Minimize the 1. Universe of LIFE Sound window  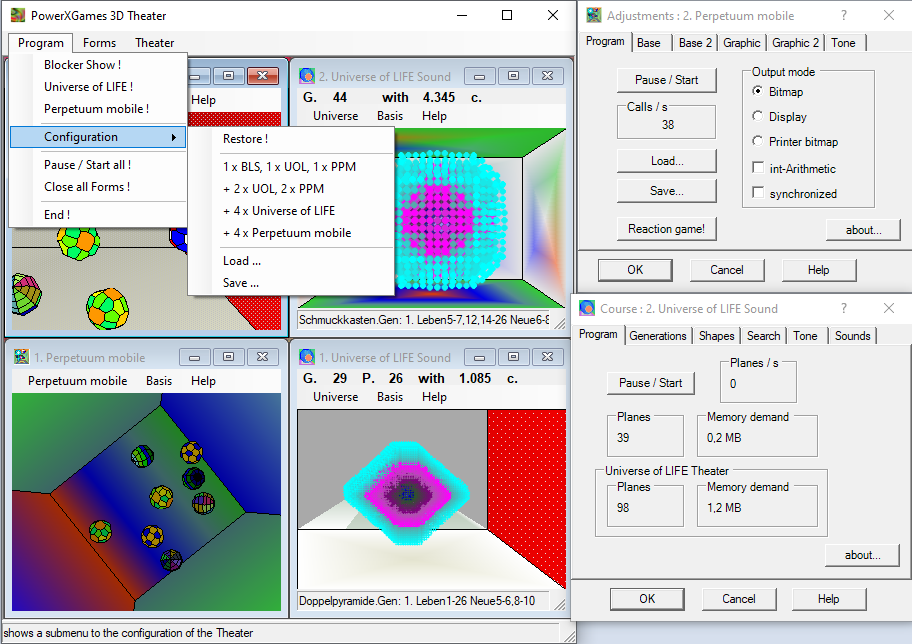[x=480, y=357]
